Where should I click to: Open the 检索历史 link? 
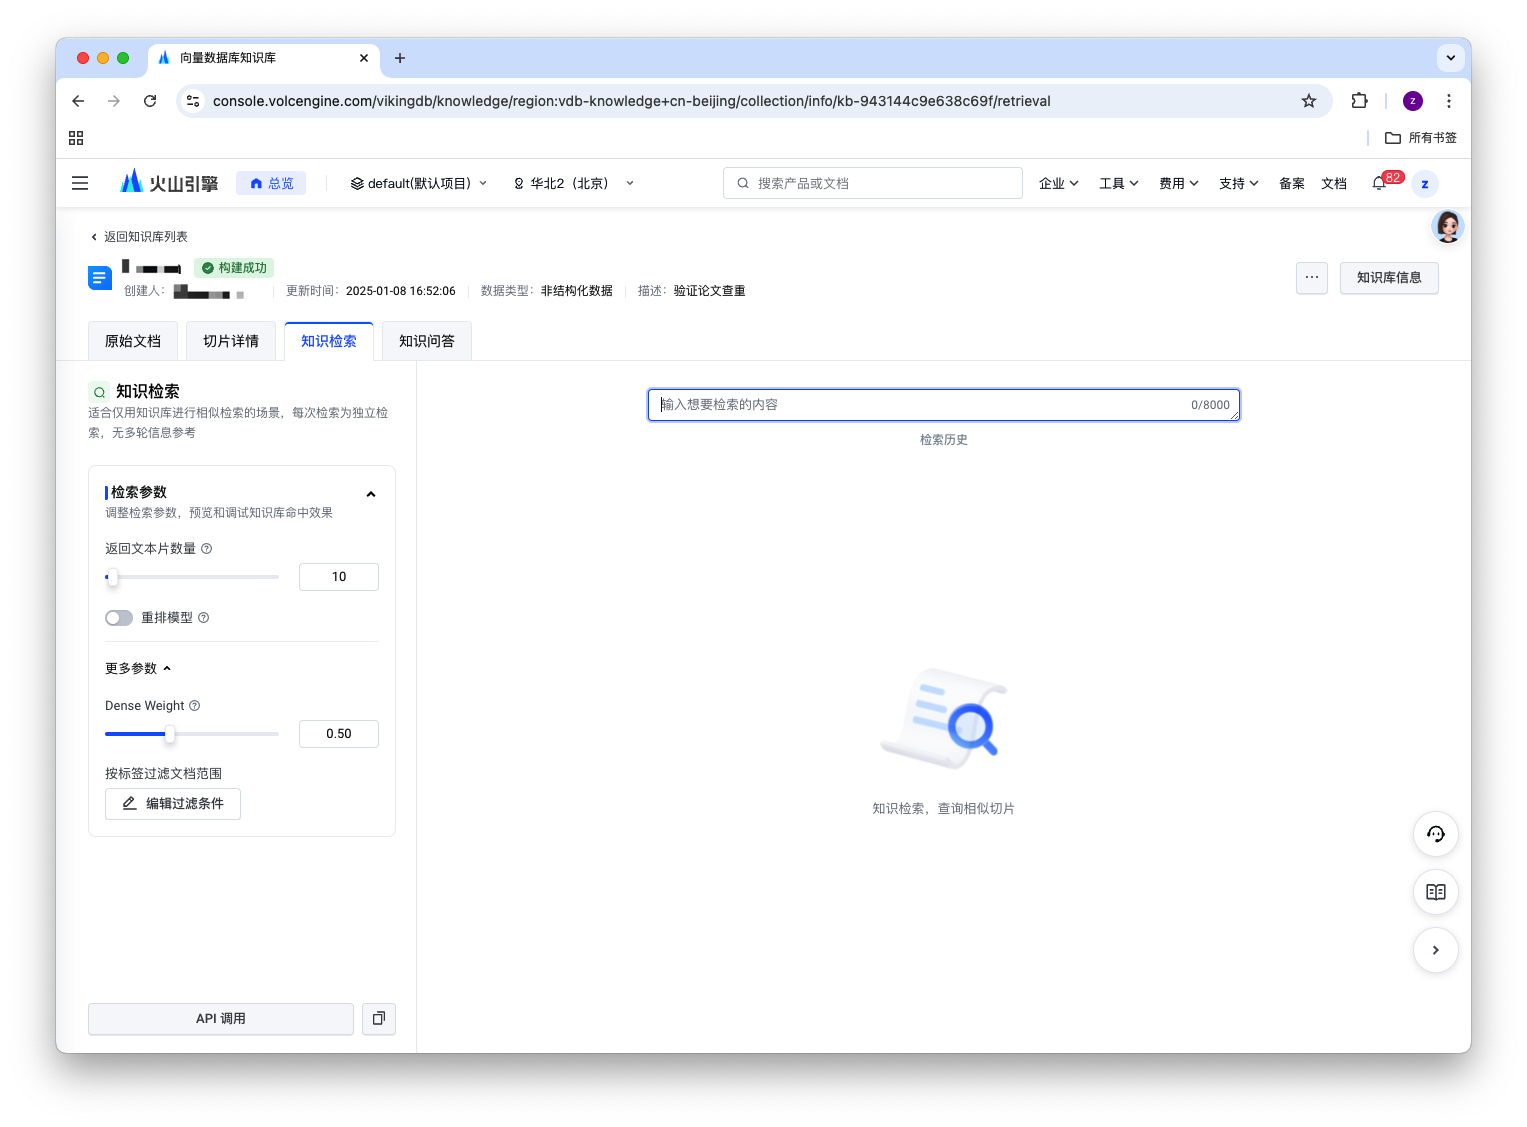point(944,440)
